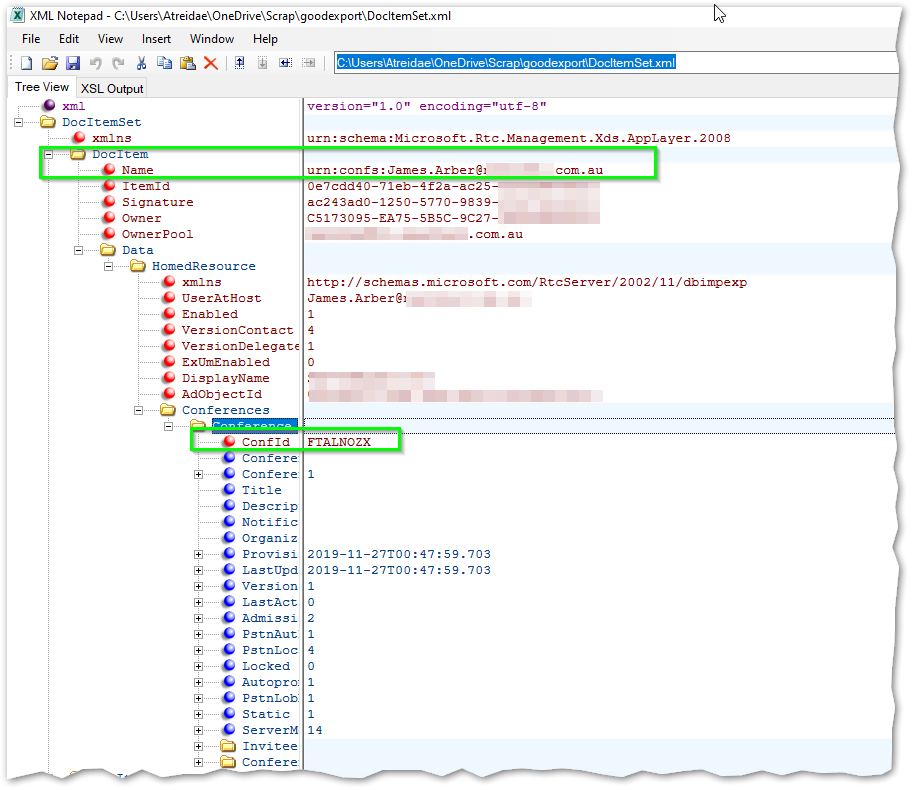Expand the Admissi node
This screenshot has width=913, height=790.
click(199, 618)
